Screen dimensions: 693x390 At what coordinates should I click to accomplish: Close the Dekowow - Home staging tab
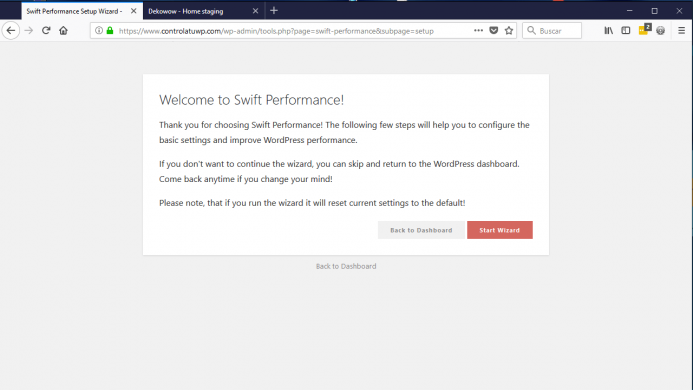255,11
